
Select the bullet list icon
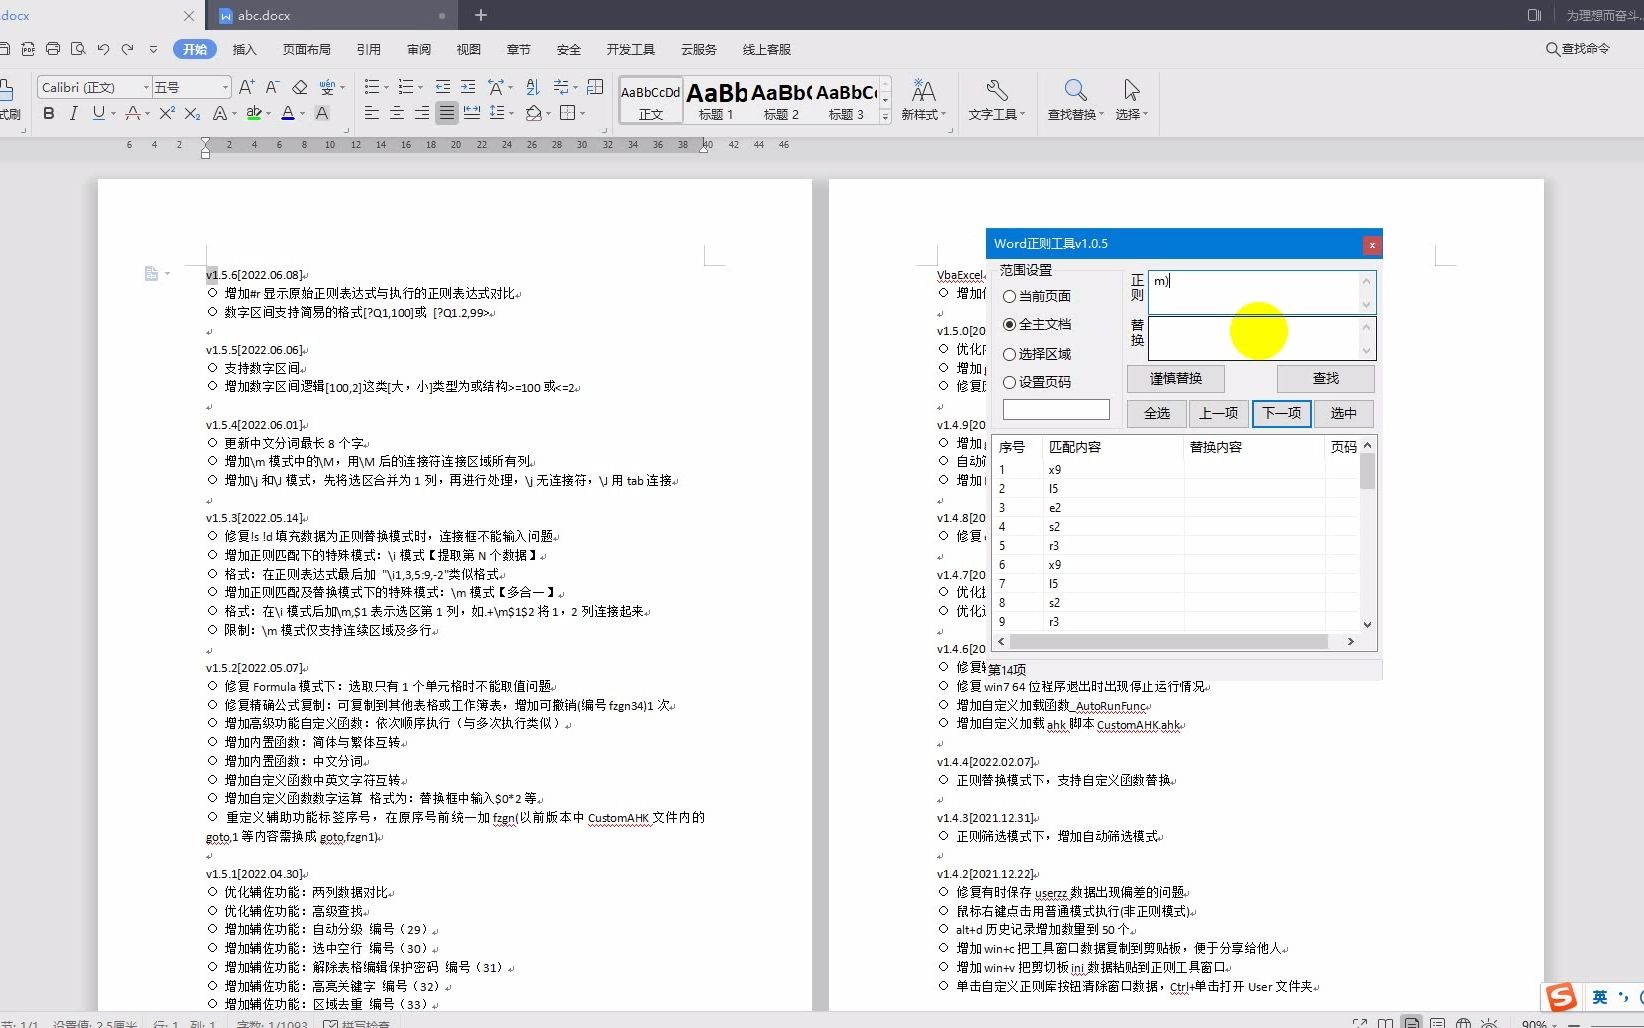tap(371, 87)
